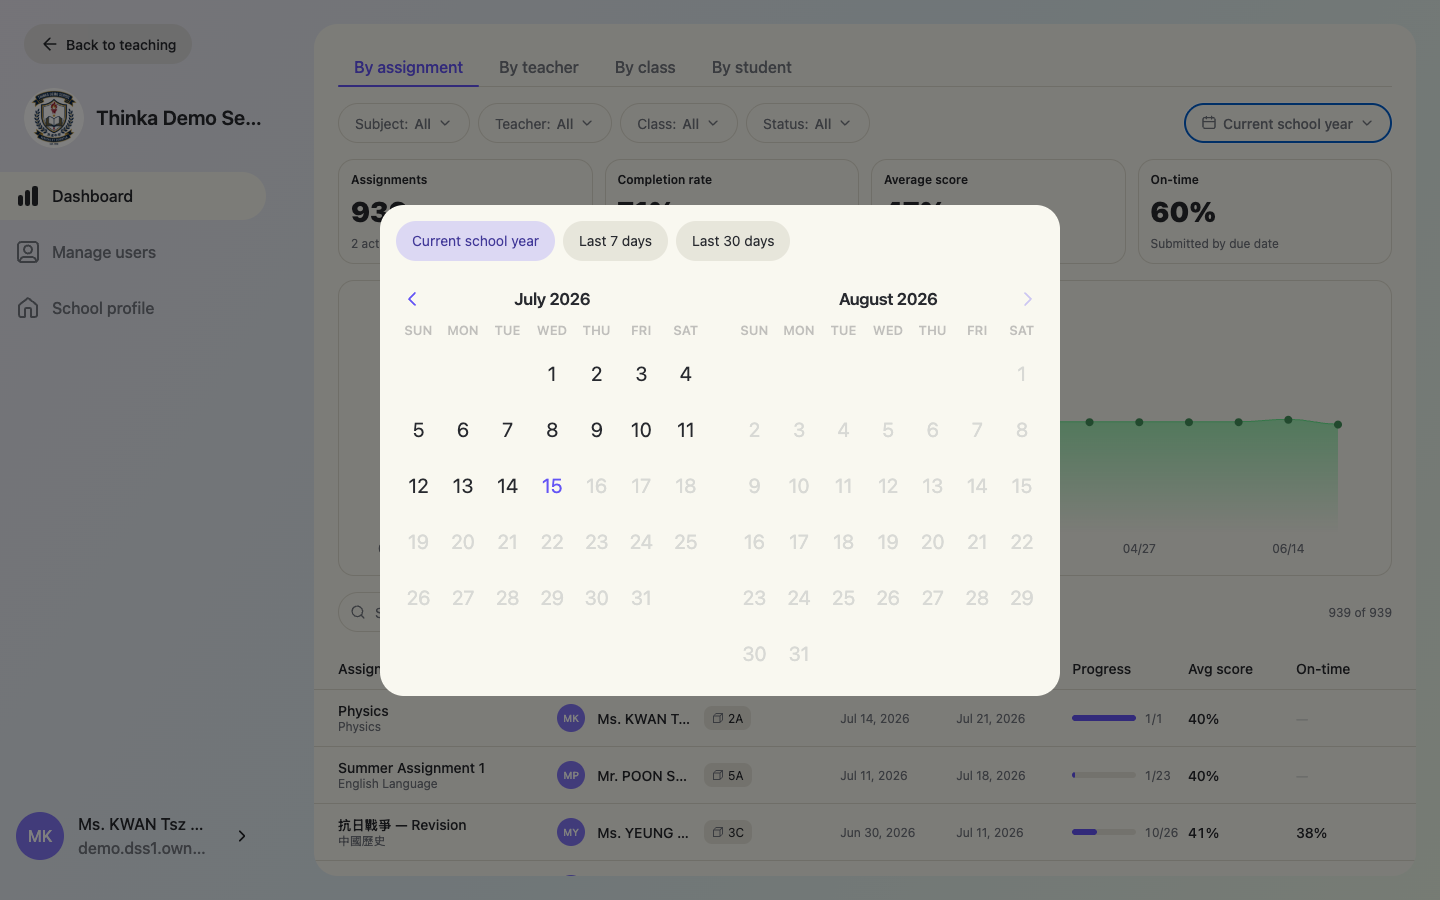Viewport: 1440px width, 900px height.
Task: Click Mr. POON S... teacher name
Action: 642,775
